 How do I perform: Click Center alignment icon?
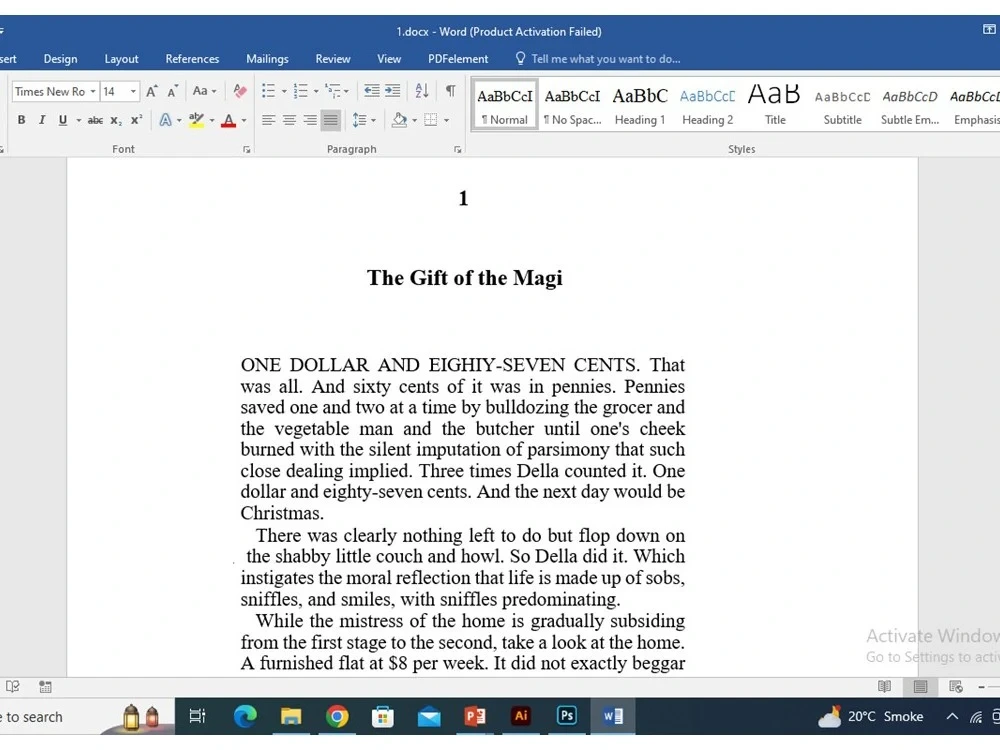(290, 120)
